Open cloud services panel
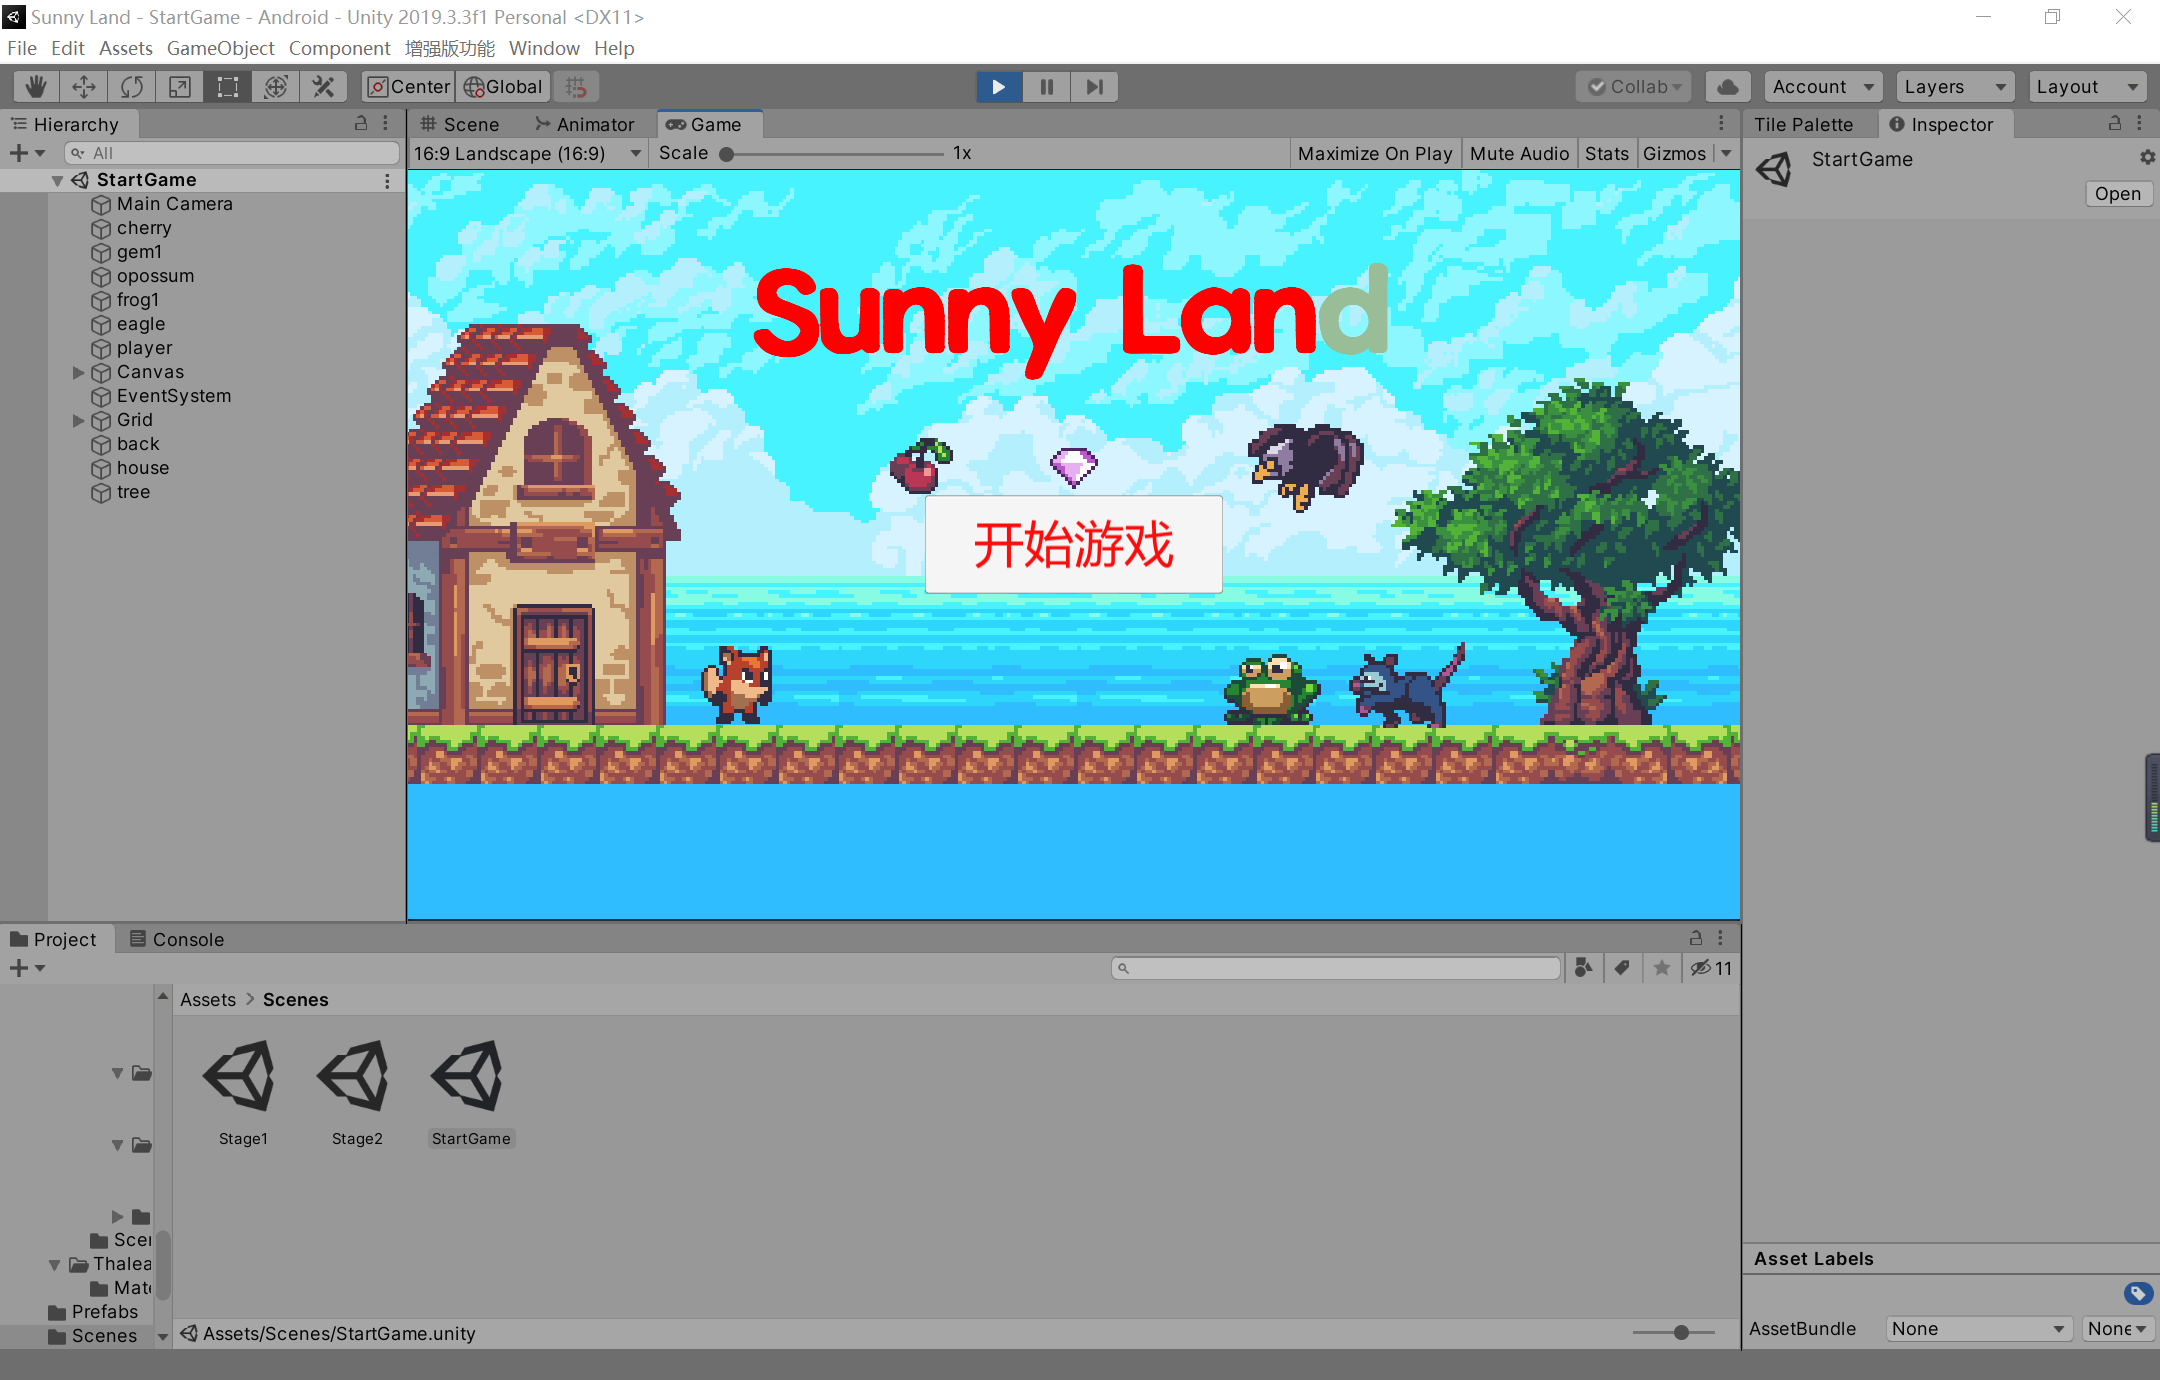 coord(1727,87)
